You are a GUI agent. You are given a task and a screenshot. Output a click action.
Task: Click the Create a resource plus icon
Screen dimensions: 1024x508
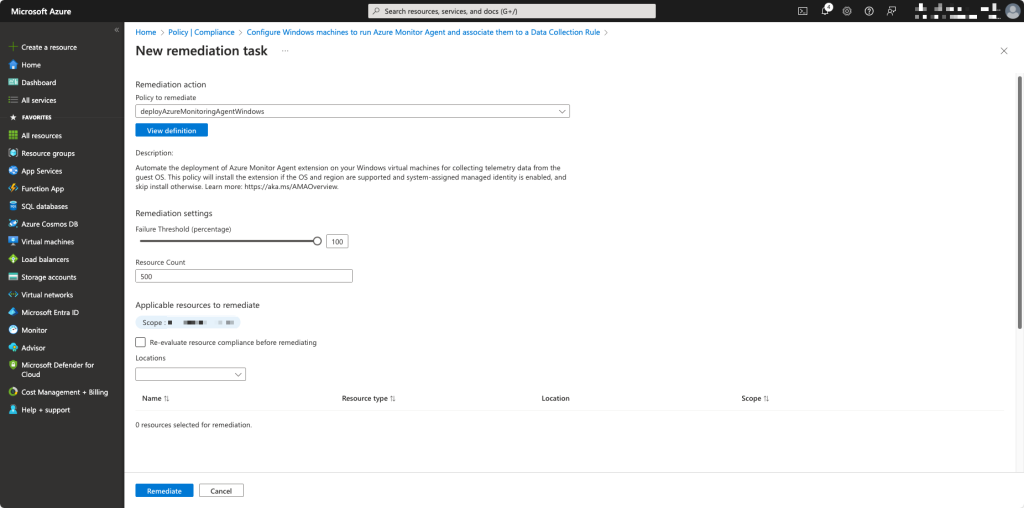point(12,47)
